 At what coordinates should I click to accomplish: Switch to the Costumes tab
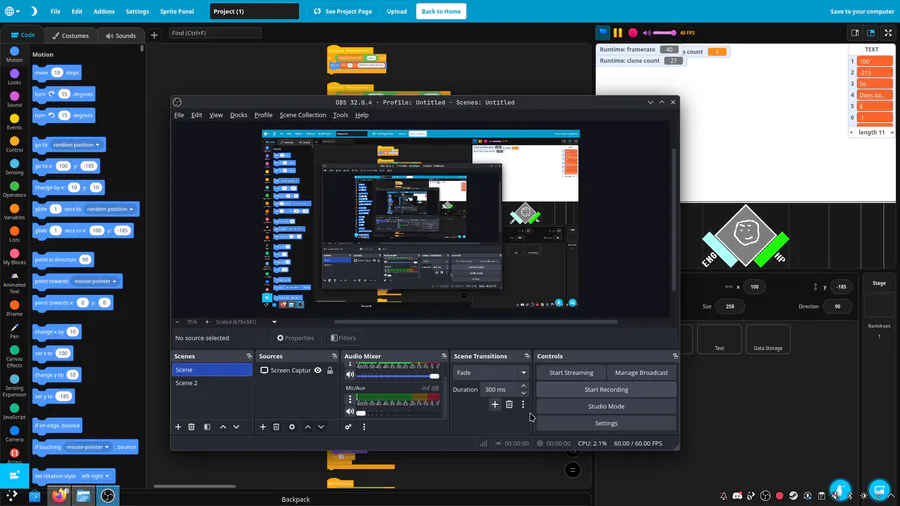(x=71, y=36)
